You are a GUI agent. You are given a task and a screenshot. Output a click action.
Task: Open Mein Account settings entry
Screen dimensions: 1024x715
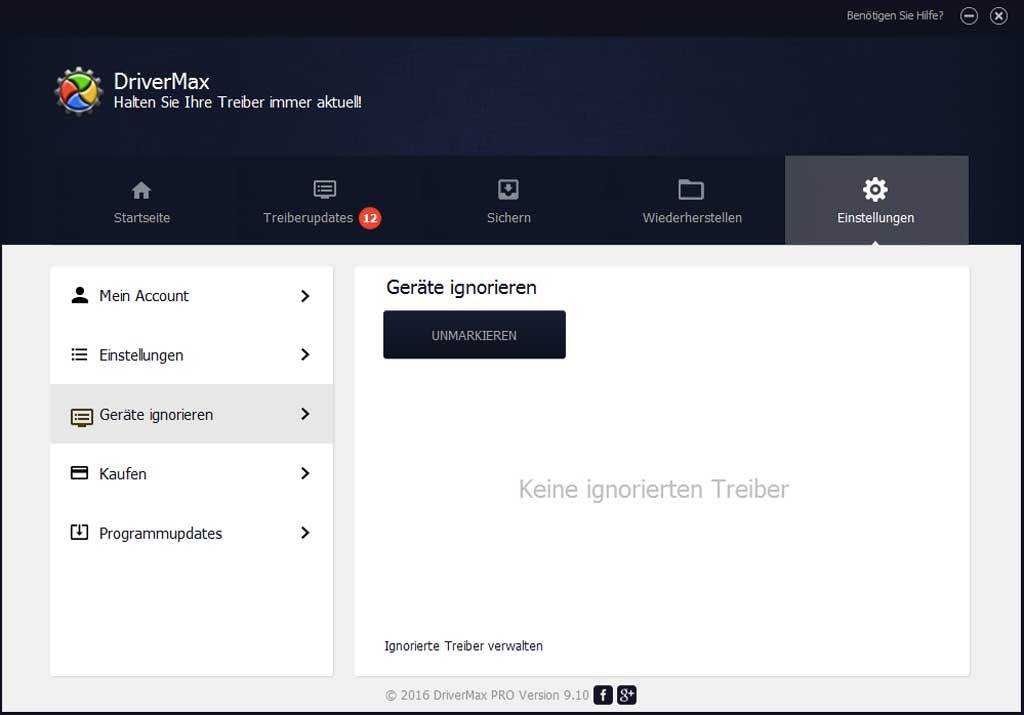pos(191,296)
